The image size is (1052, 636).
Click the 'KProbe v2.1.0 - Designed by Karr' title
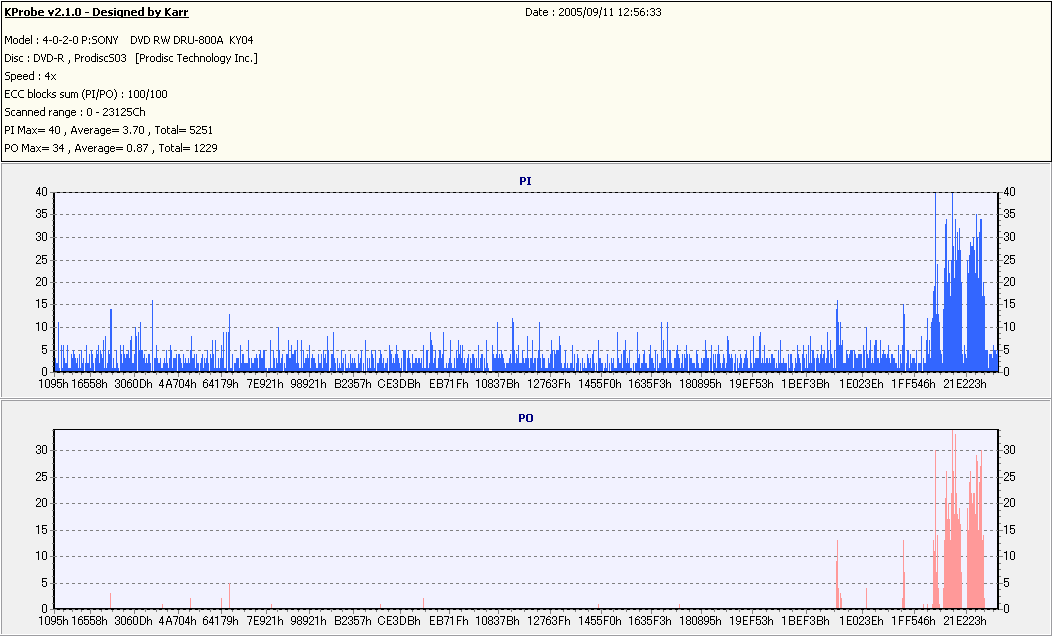pyautogui.click(x=97, y=12)
